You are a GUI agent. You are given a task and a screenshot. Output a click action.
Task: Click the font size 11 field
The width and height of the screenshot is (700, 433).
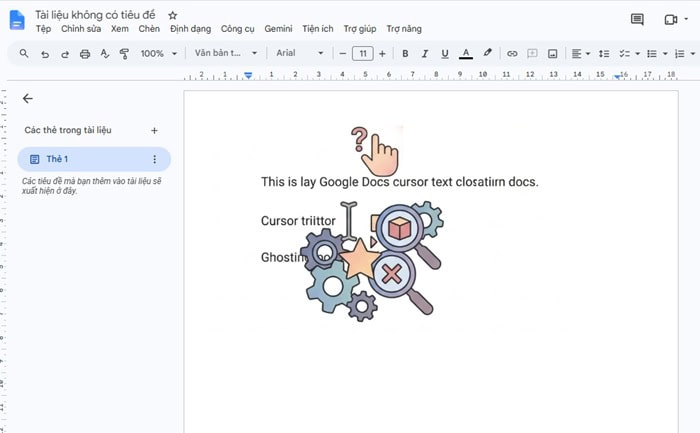click(x=363, y=54)
